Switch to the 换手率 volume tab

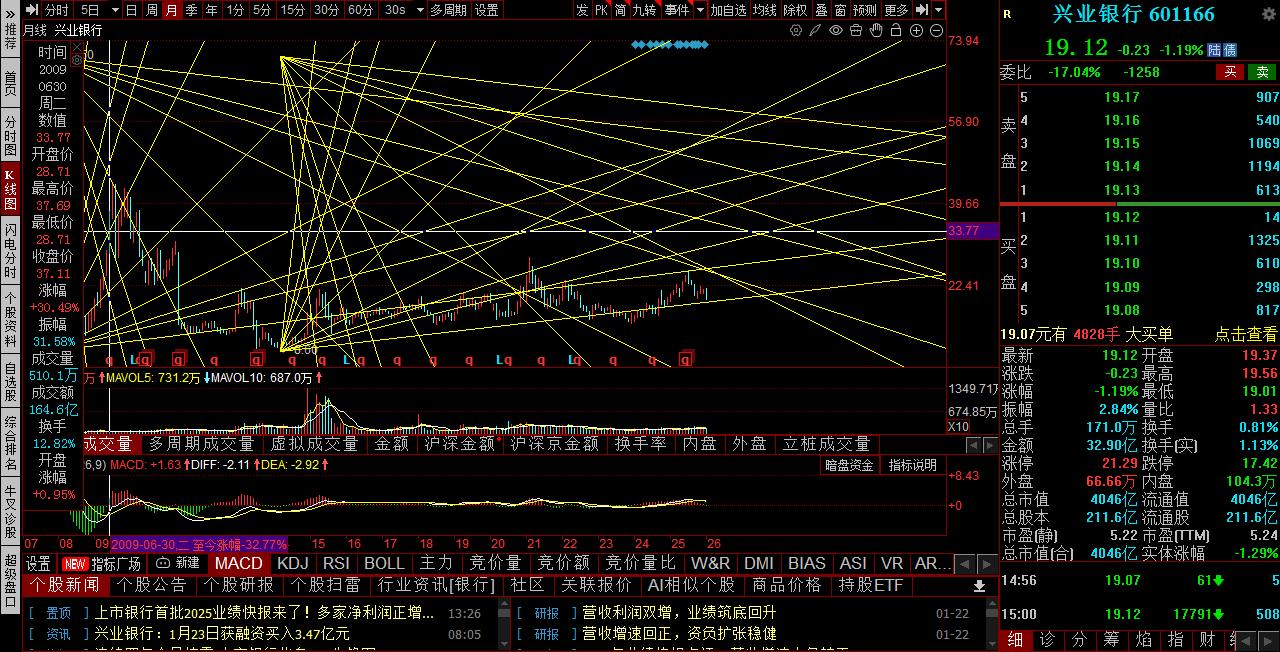coord(640,444)
